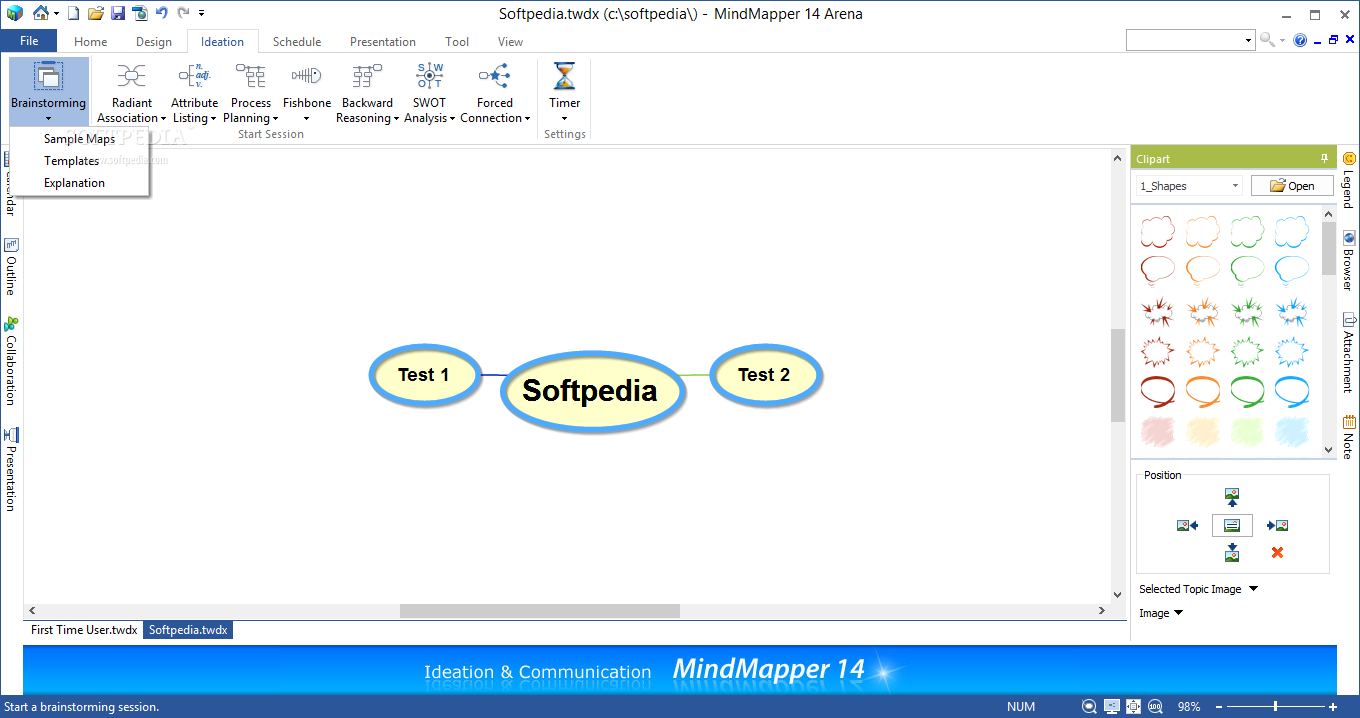Click the Home icon in quick access toolbar

tap(41, 13)
